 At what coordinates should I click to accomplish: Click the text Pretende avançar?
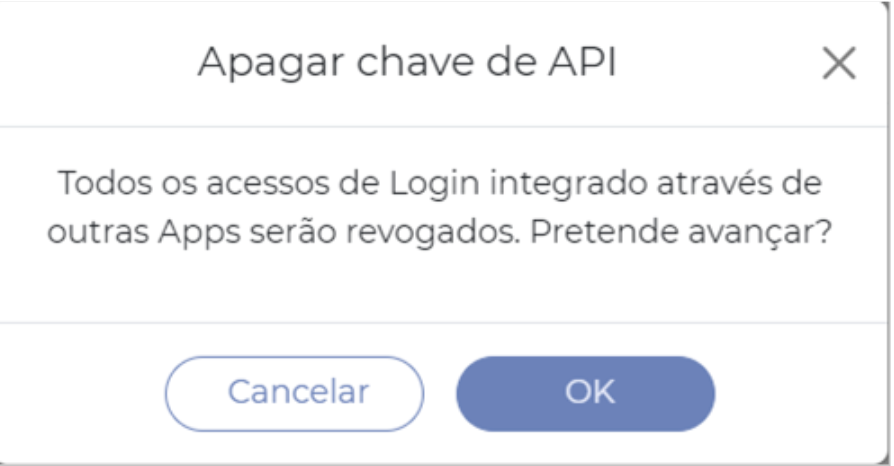681,232
